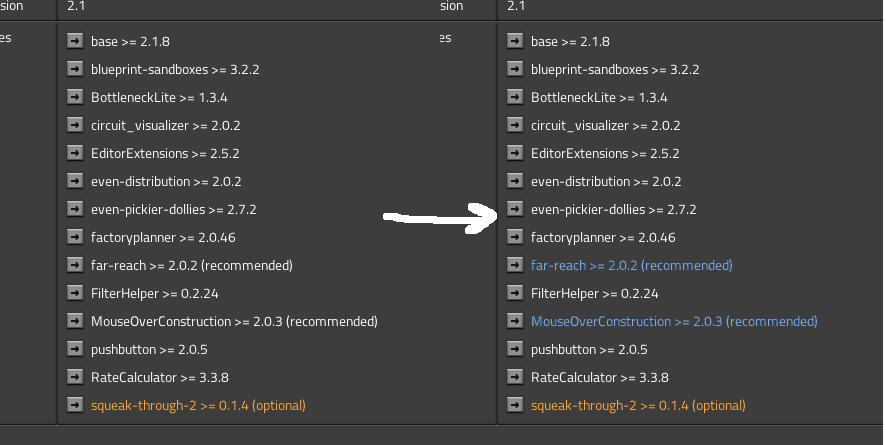Image resolution: width=886 pixels, height=445 pixels.
Task: Click BottleneckLite >= 1.3.4 text in left list
Action: click(x=159, y=97)
